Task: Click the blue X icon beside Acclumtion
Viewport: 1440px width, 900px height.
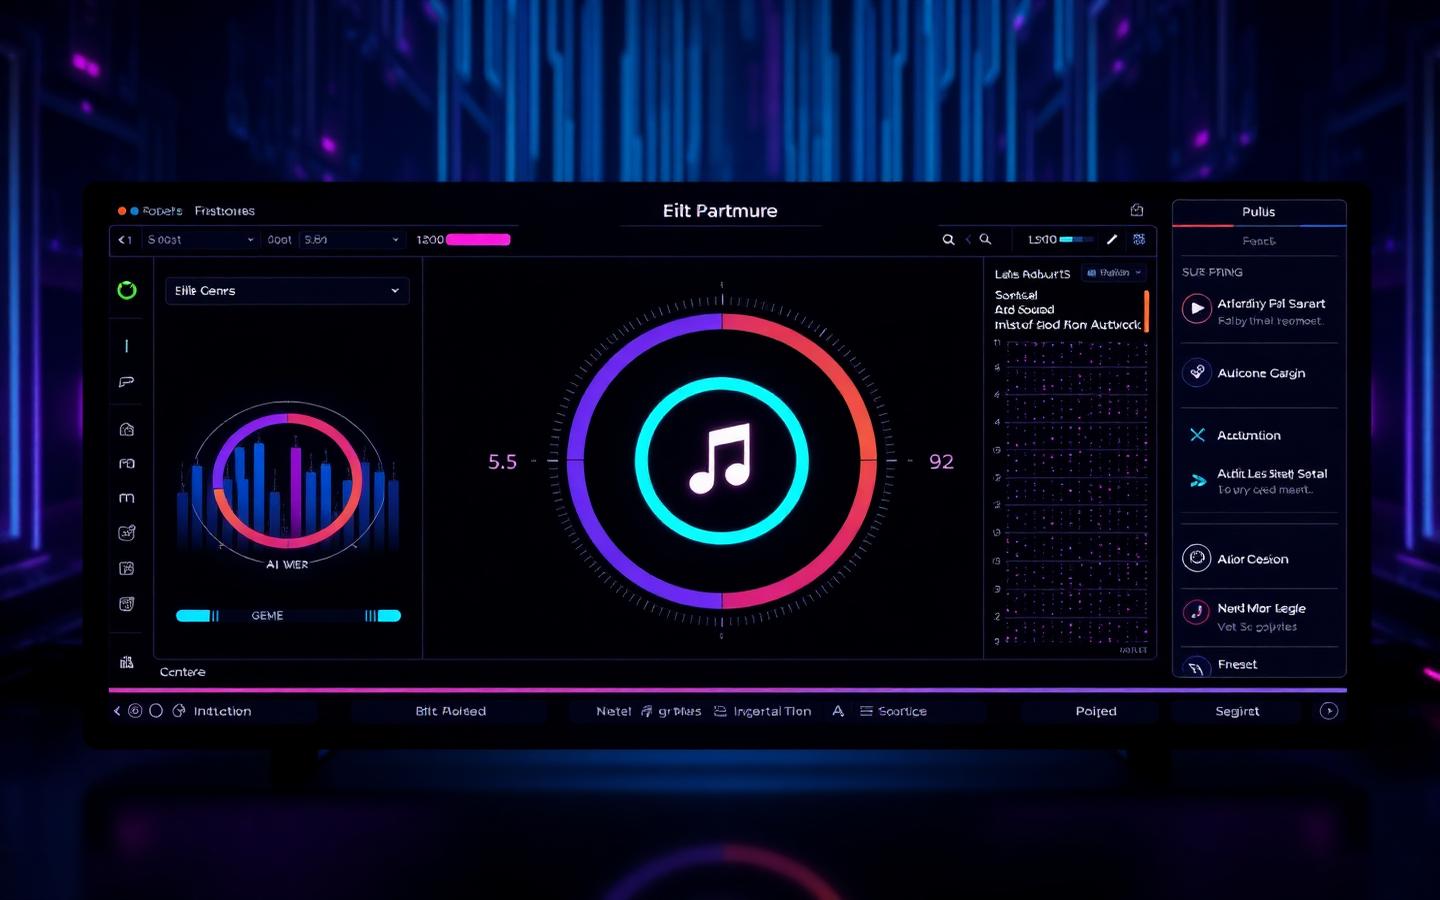Action: tap(1197, 435)
